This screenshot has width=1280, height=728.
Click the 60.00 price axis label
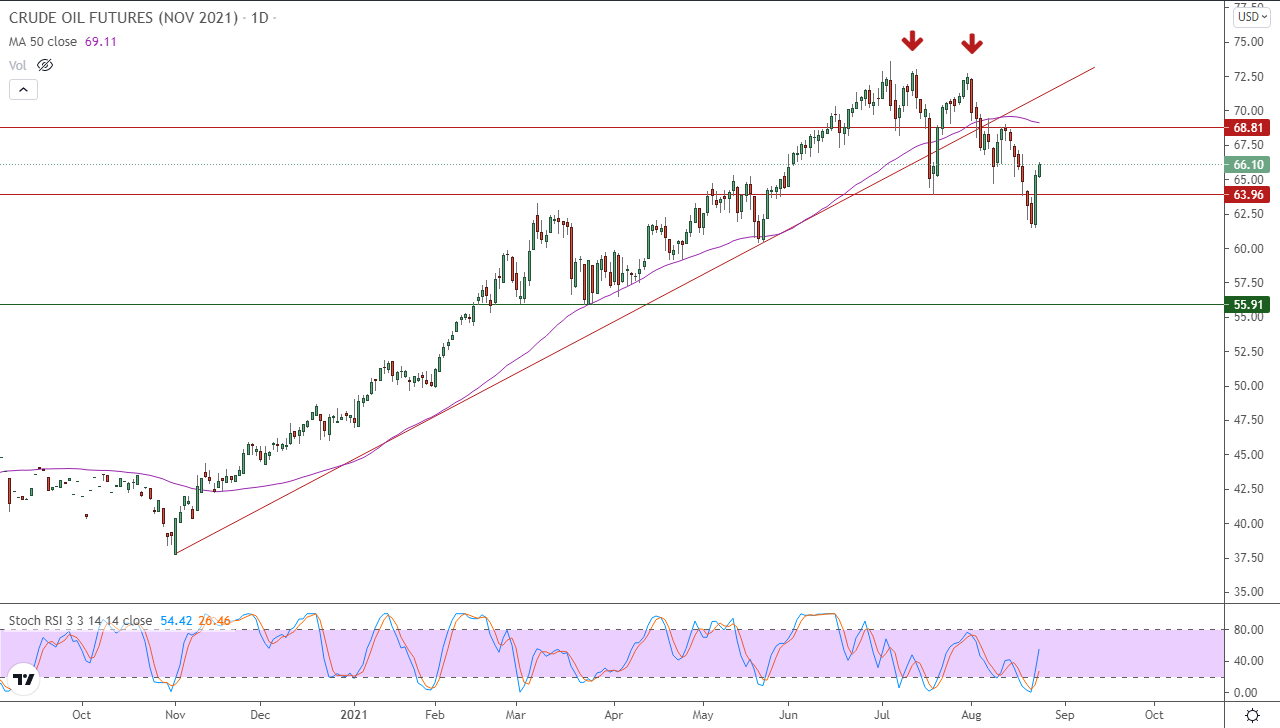[1247, 249]
